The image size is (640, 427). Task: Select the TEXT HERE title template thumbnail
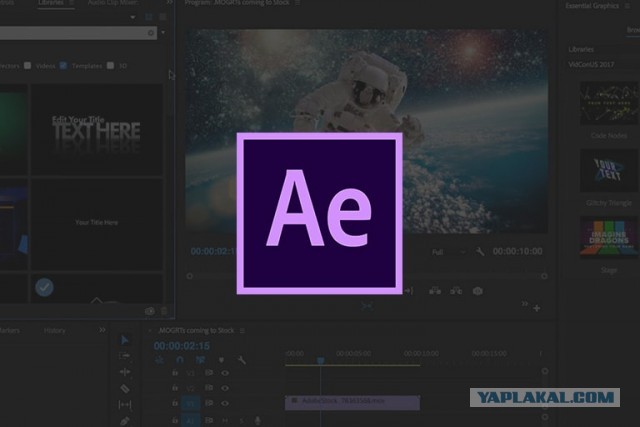(x=97, y=130)
